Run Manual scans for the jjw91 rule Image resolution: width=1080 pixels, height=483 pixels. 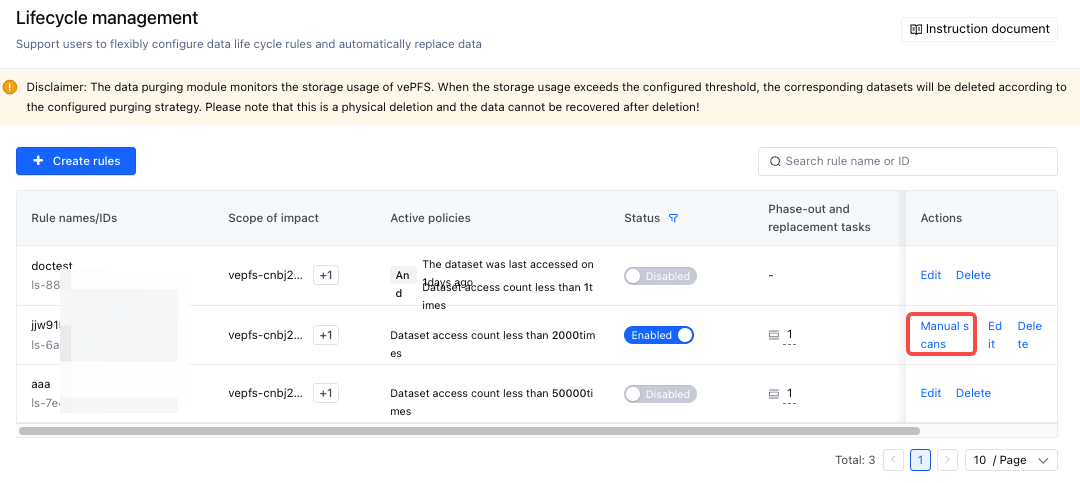944,335
